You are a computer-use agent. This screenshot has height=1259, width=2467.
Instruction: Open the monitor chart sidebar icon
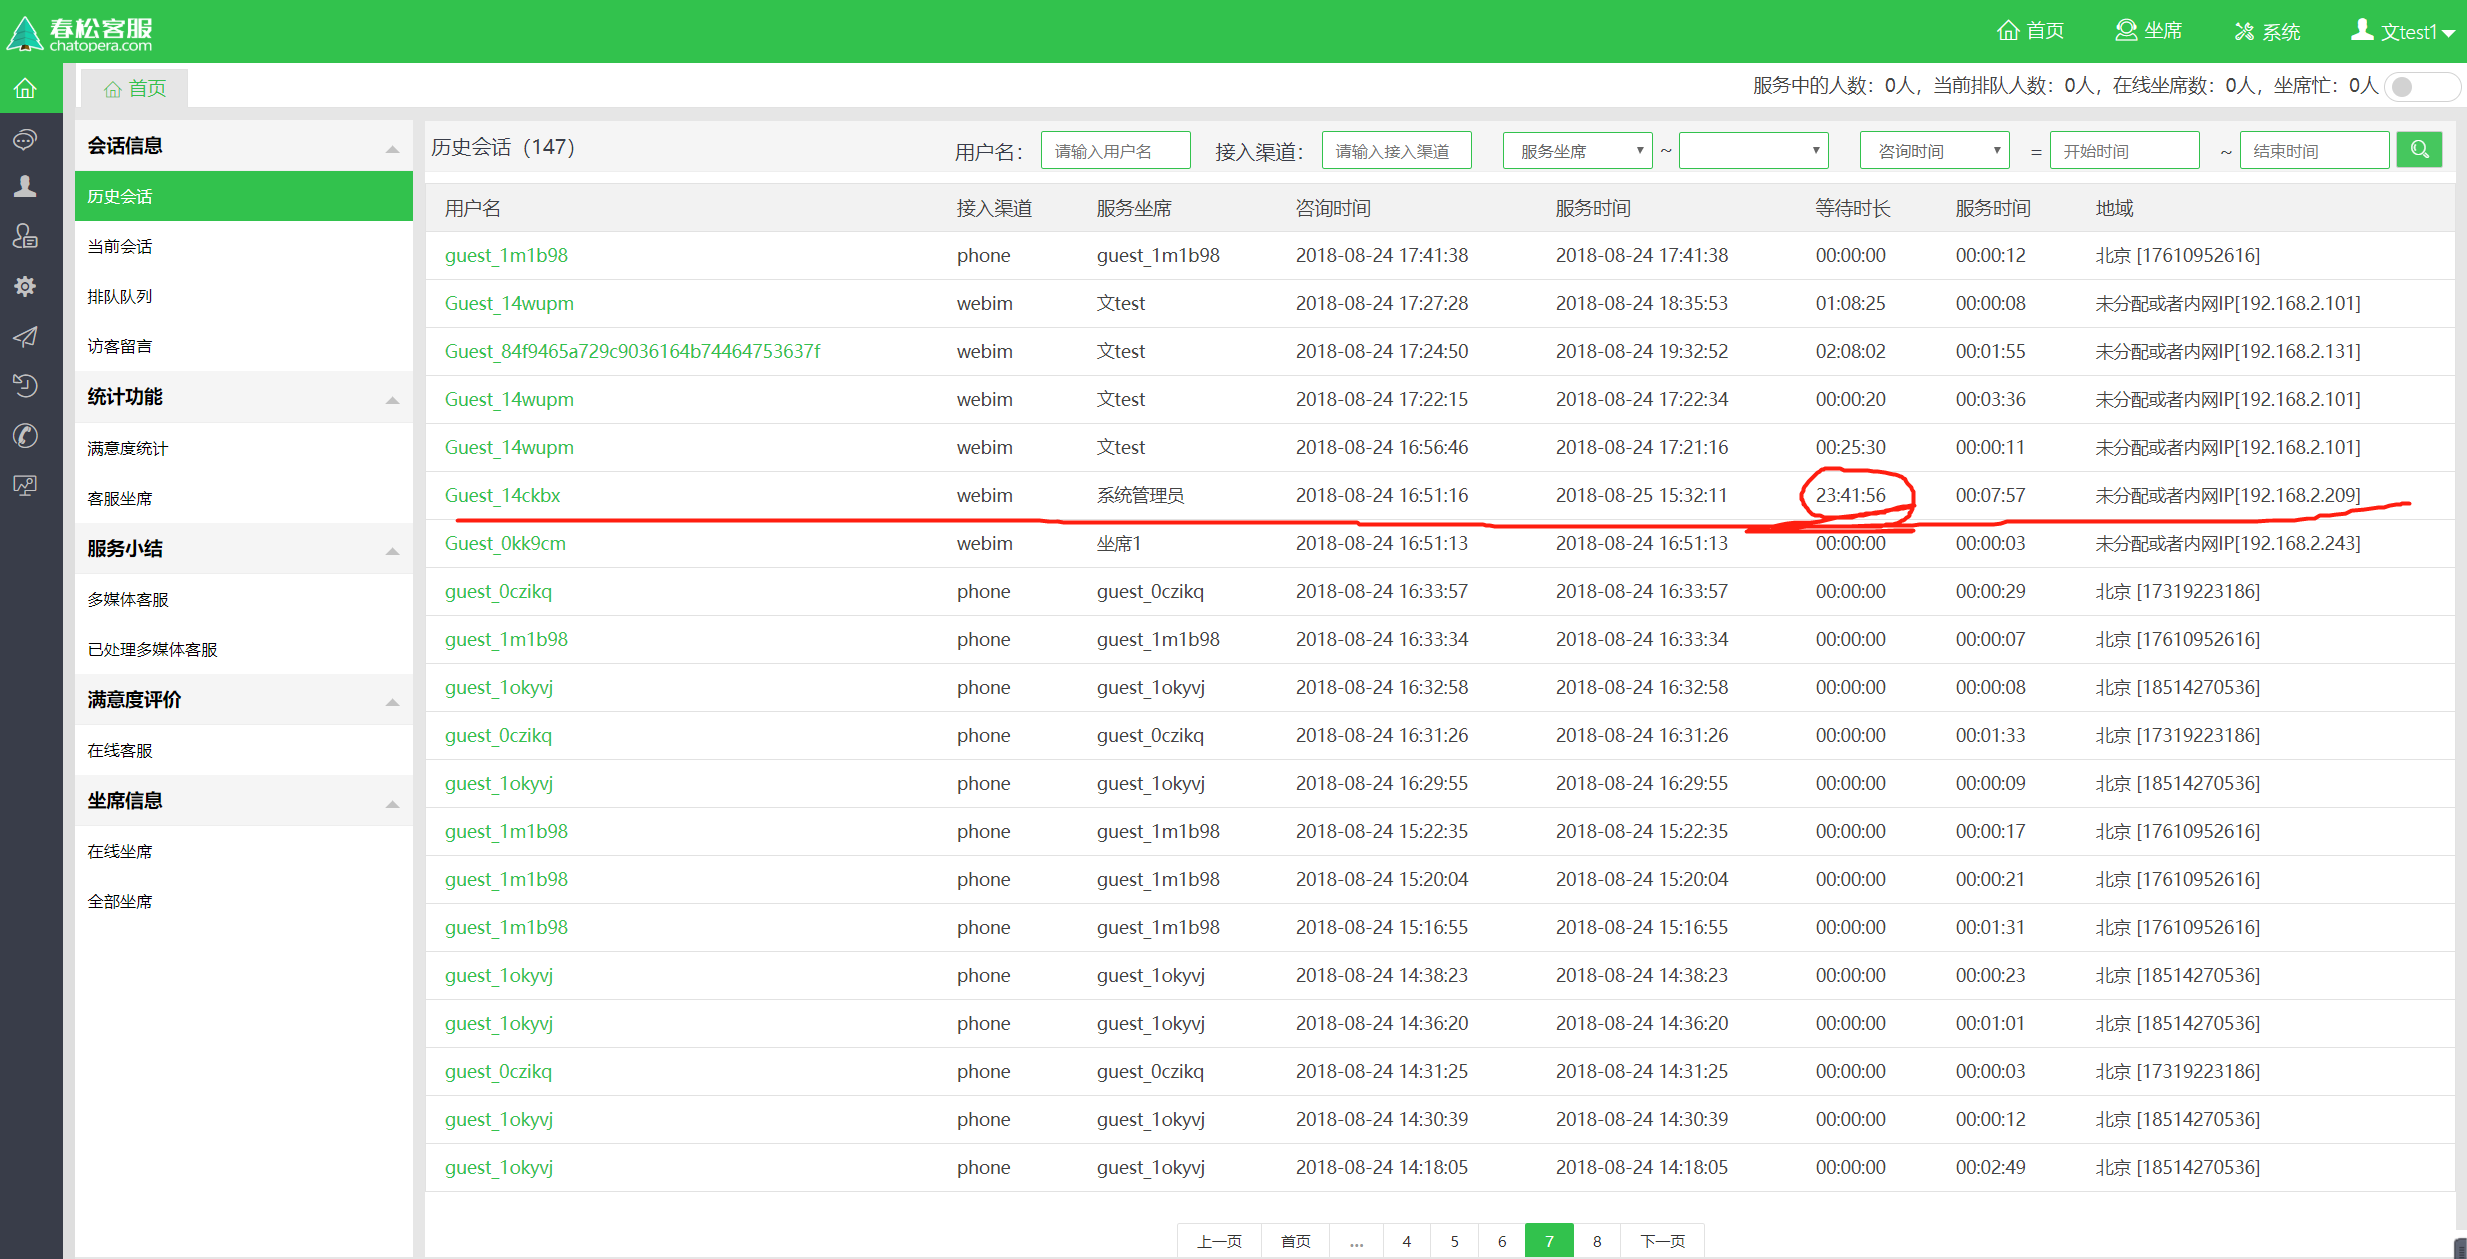pos(25,486)
